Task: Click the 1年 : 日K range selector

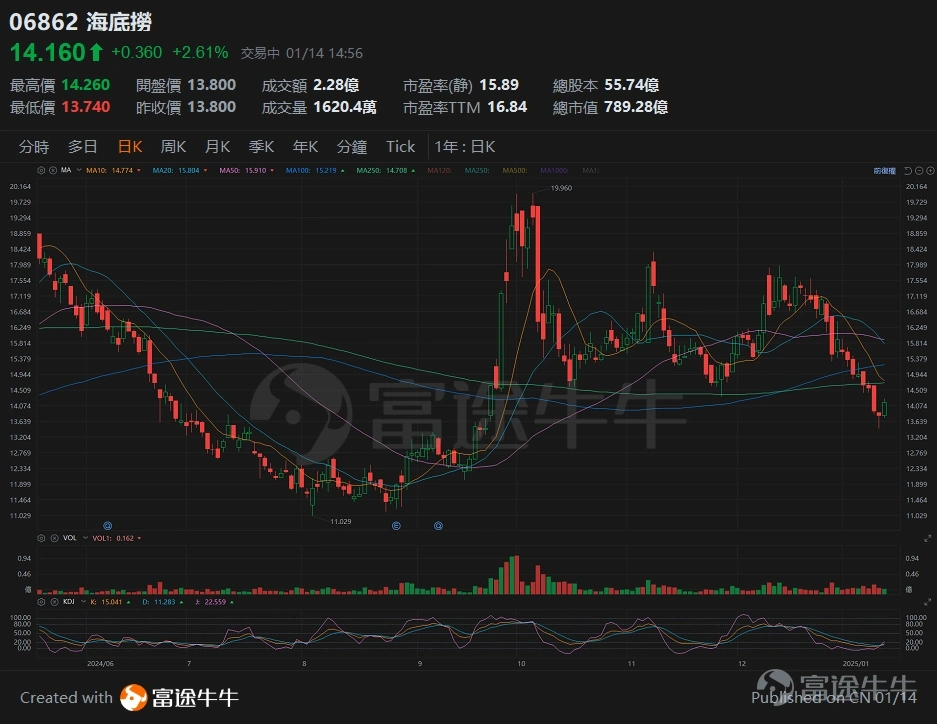Action: click(465, 147)
